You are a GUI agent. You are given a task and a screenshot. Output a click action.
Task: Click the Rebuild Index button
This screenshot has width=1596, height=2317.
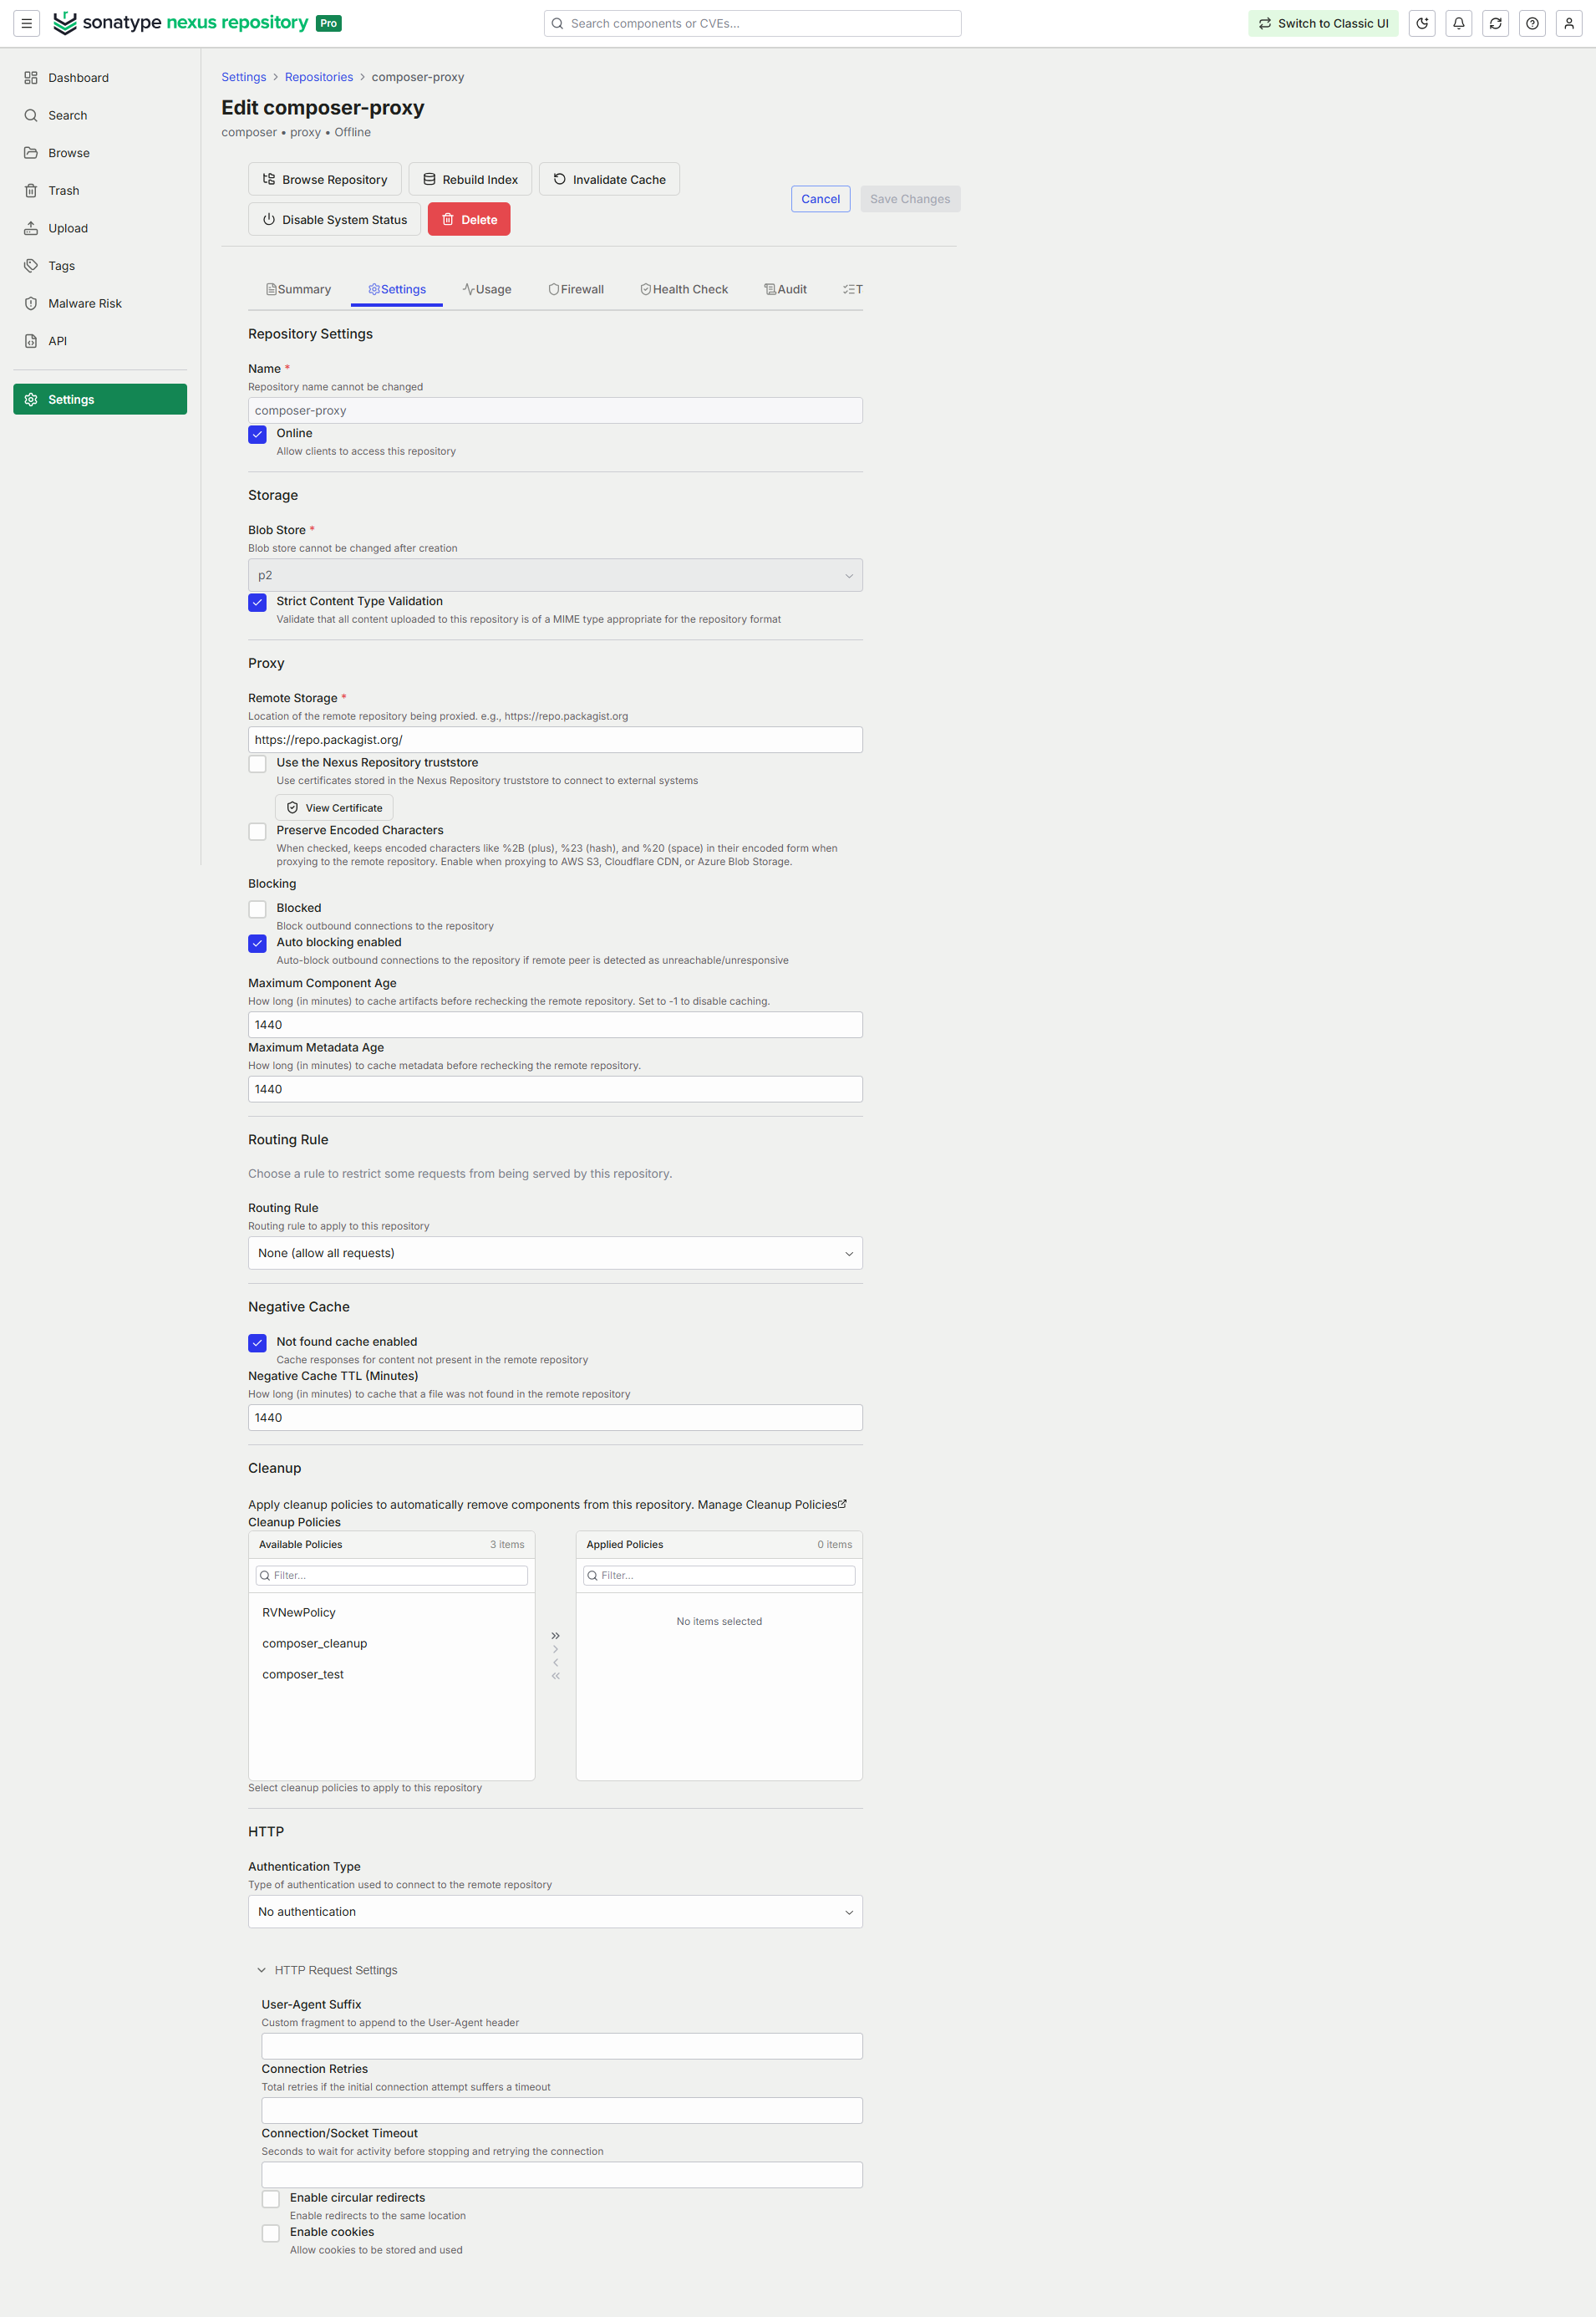470,179
